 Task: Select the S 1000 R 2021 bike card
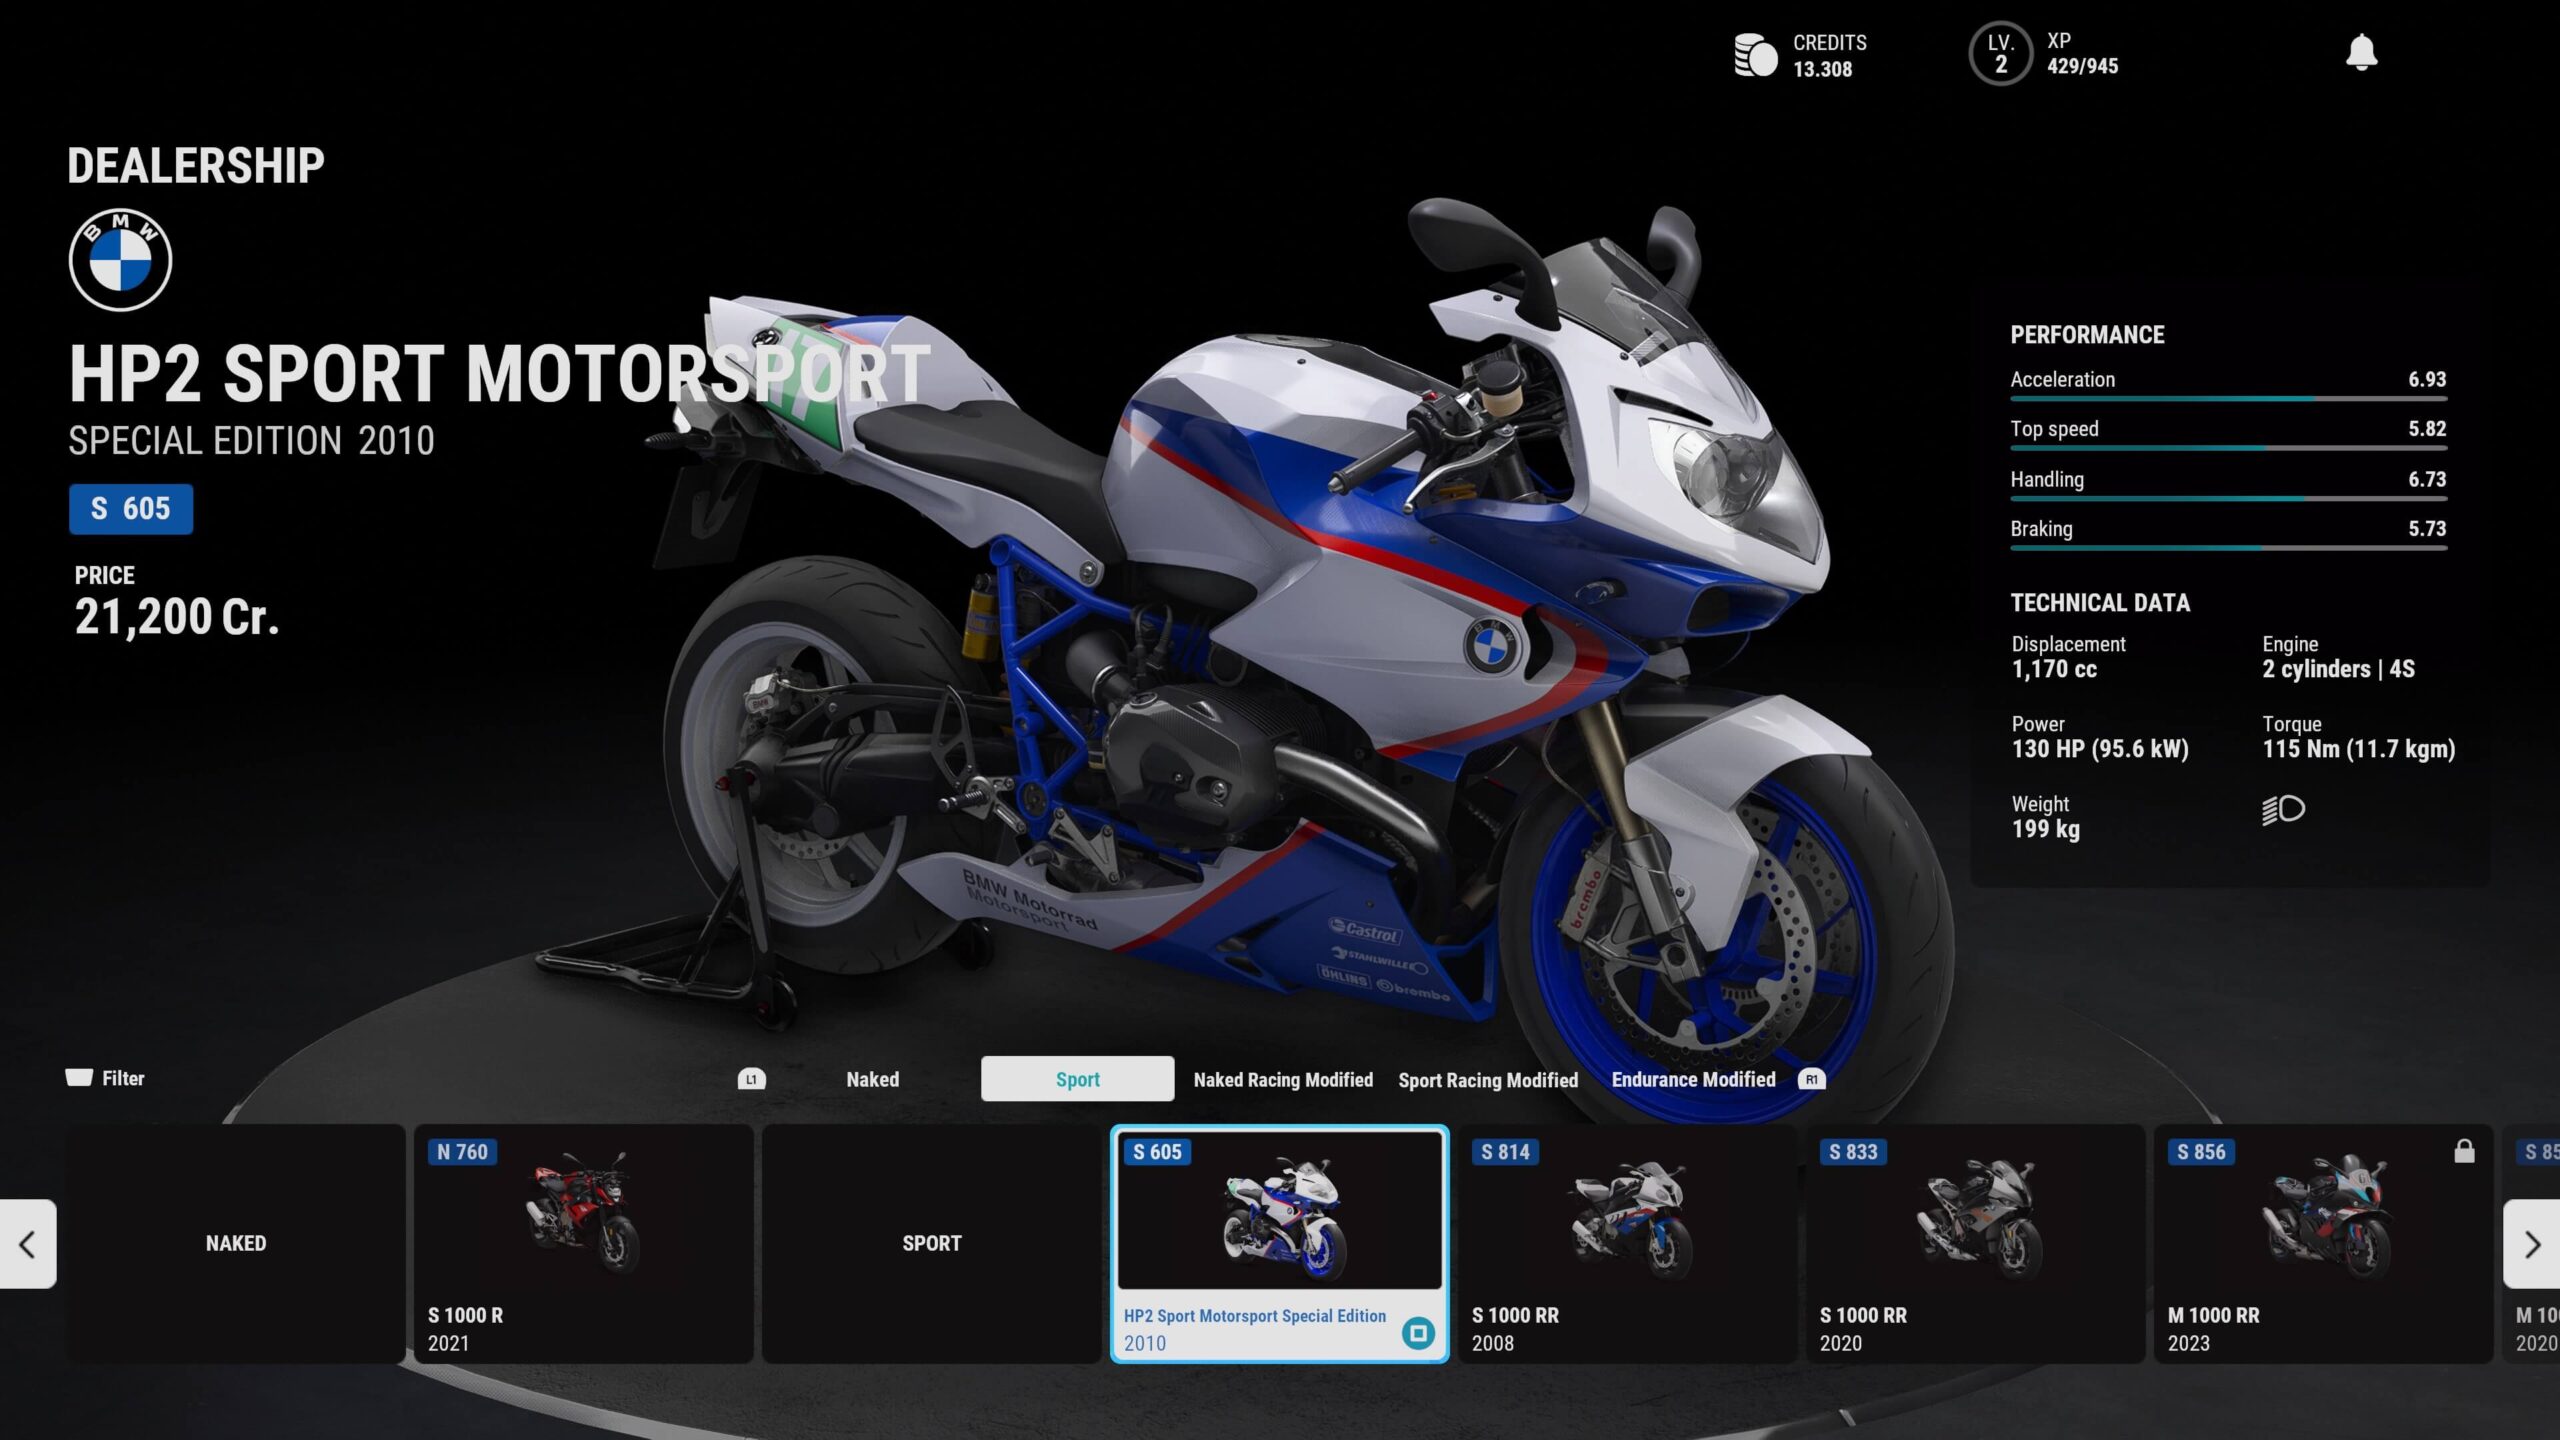click(x=583, y=1242)
